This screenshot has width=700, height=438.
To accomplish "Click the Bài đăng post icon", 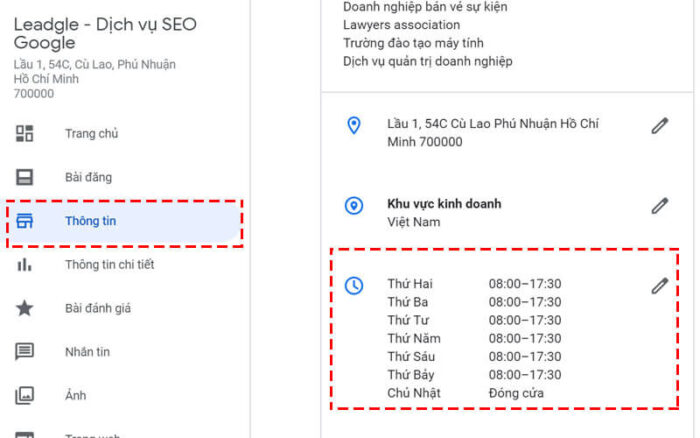I will coord(25,177).
